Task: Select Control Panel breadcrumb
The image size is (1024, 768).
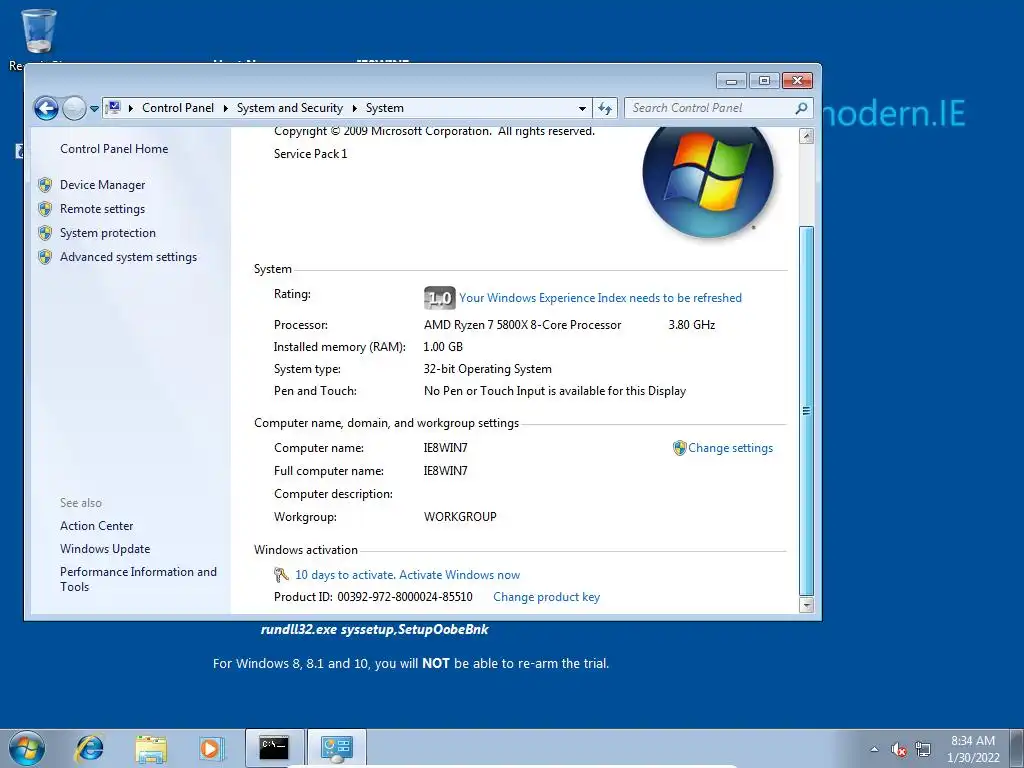Action: click(x=178, y=108)
